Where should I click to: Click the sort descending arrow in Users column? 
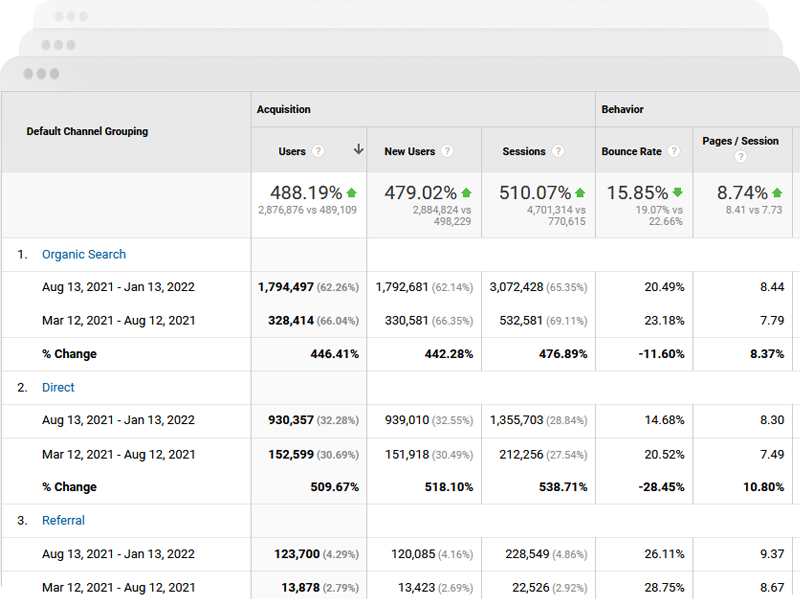358,150
